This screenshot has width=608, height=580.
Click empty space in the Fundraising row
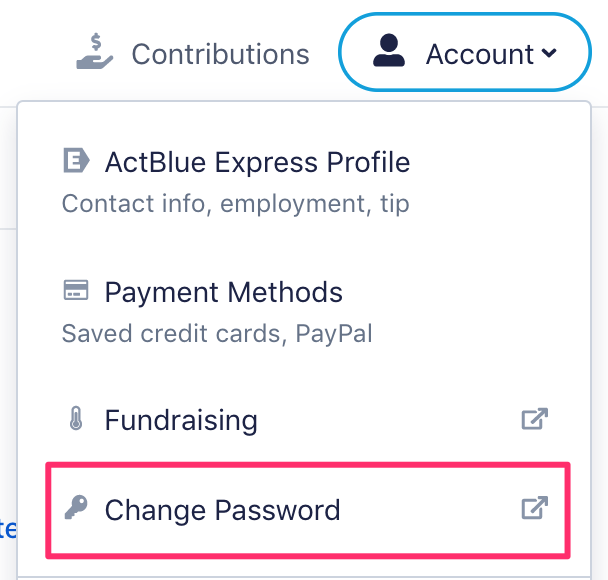tap(388, 419)
